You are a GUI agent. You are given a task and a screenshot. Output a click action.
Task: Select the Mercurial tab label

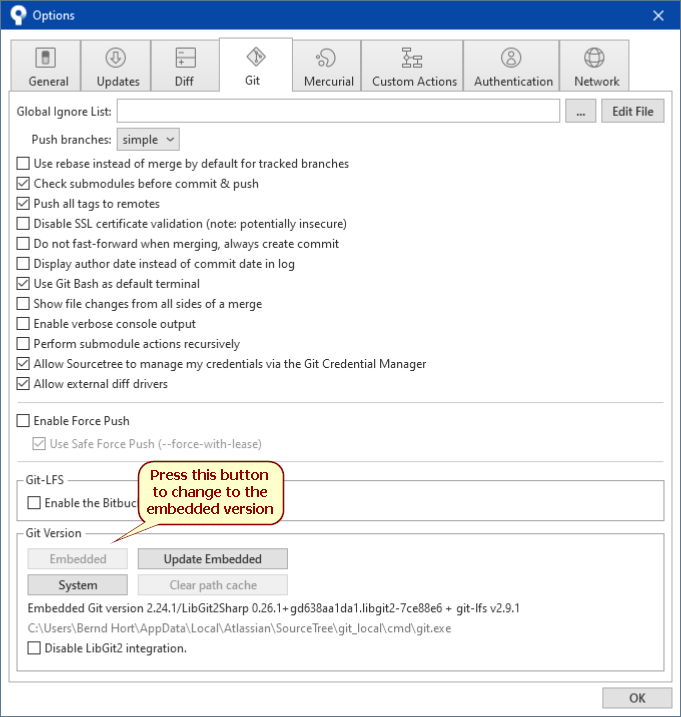click(x=329, y=81)
